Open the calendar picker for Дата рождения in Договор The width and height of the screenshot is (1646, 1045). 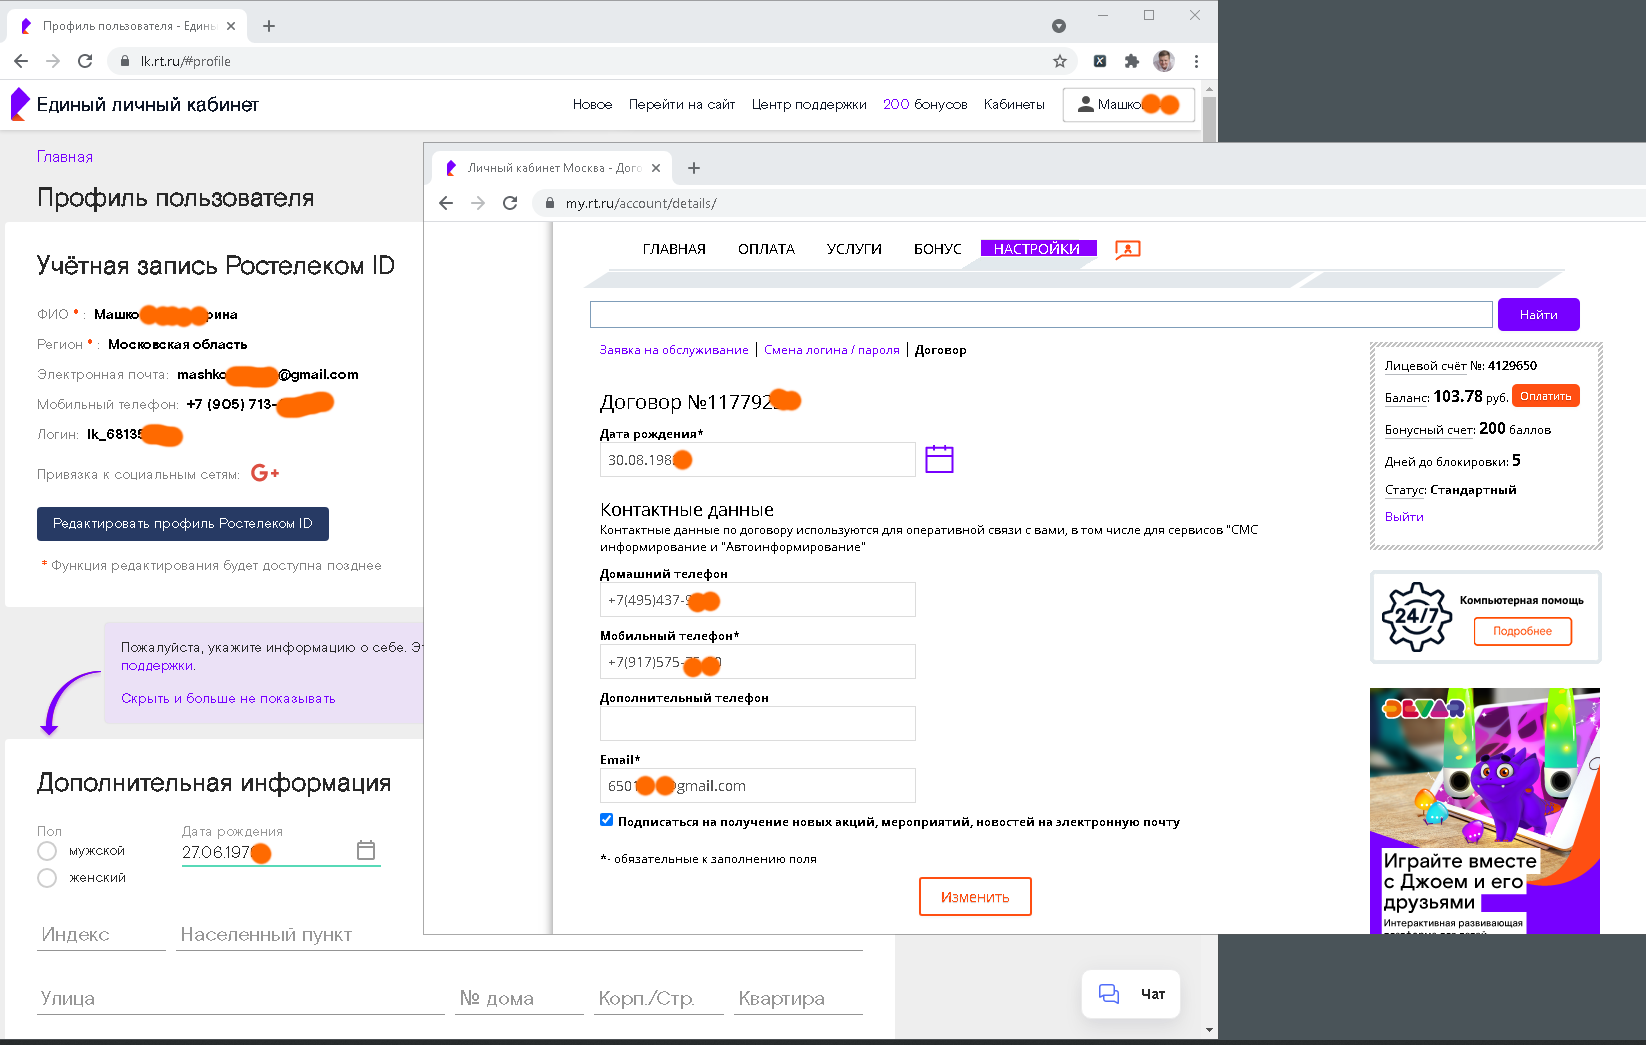coord(939,459)
